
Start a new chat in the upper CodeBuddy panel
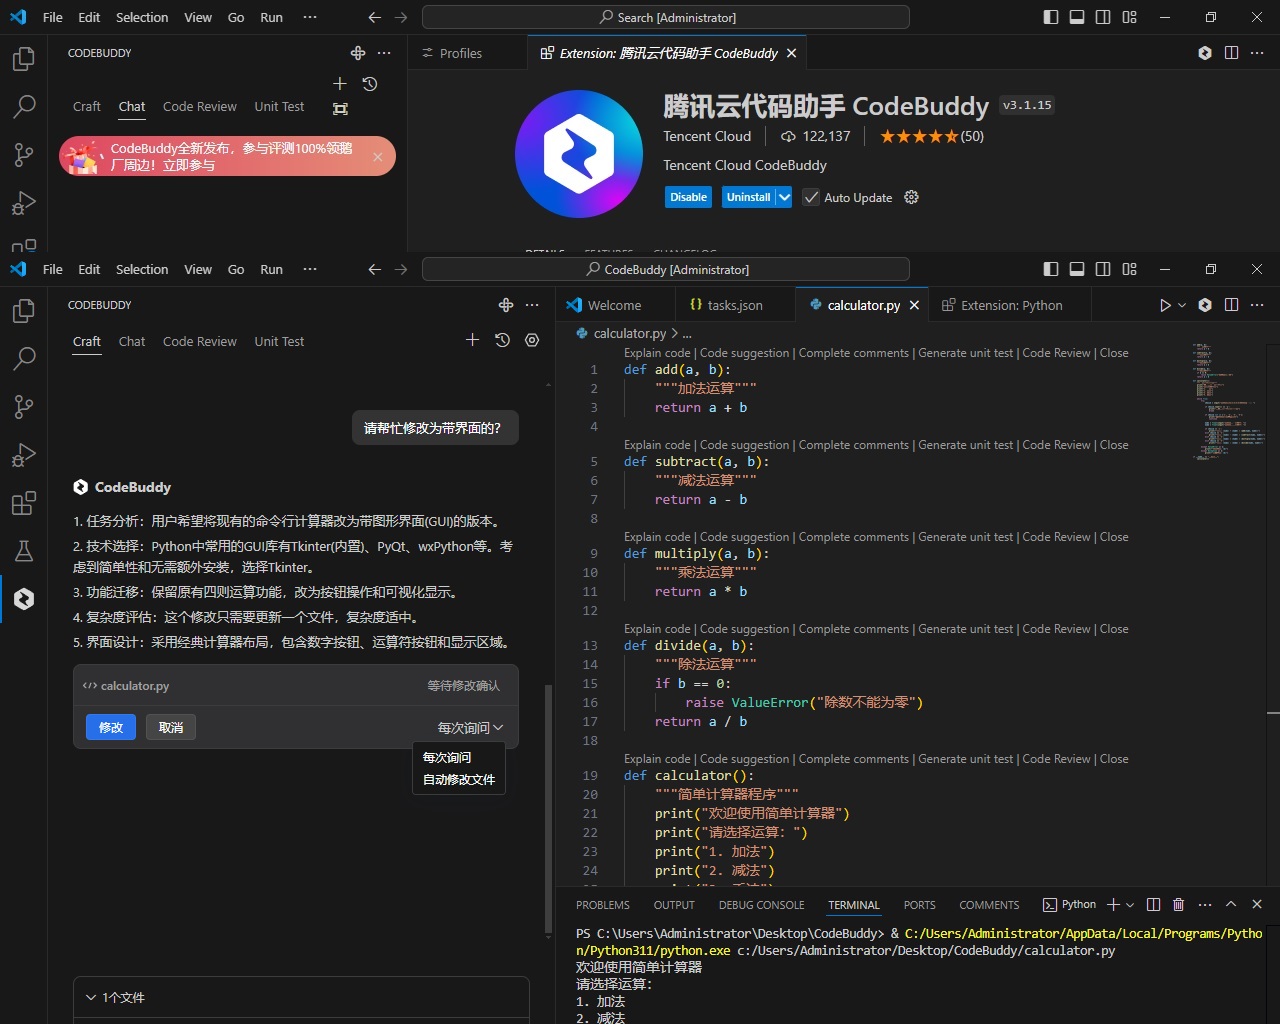340,84
